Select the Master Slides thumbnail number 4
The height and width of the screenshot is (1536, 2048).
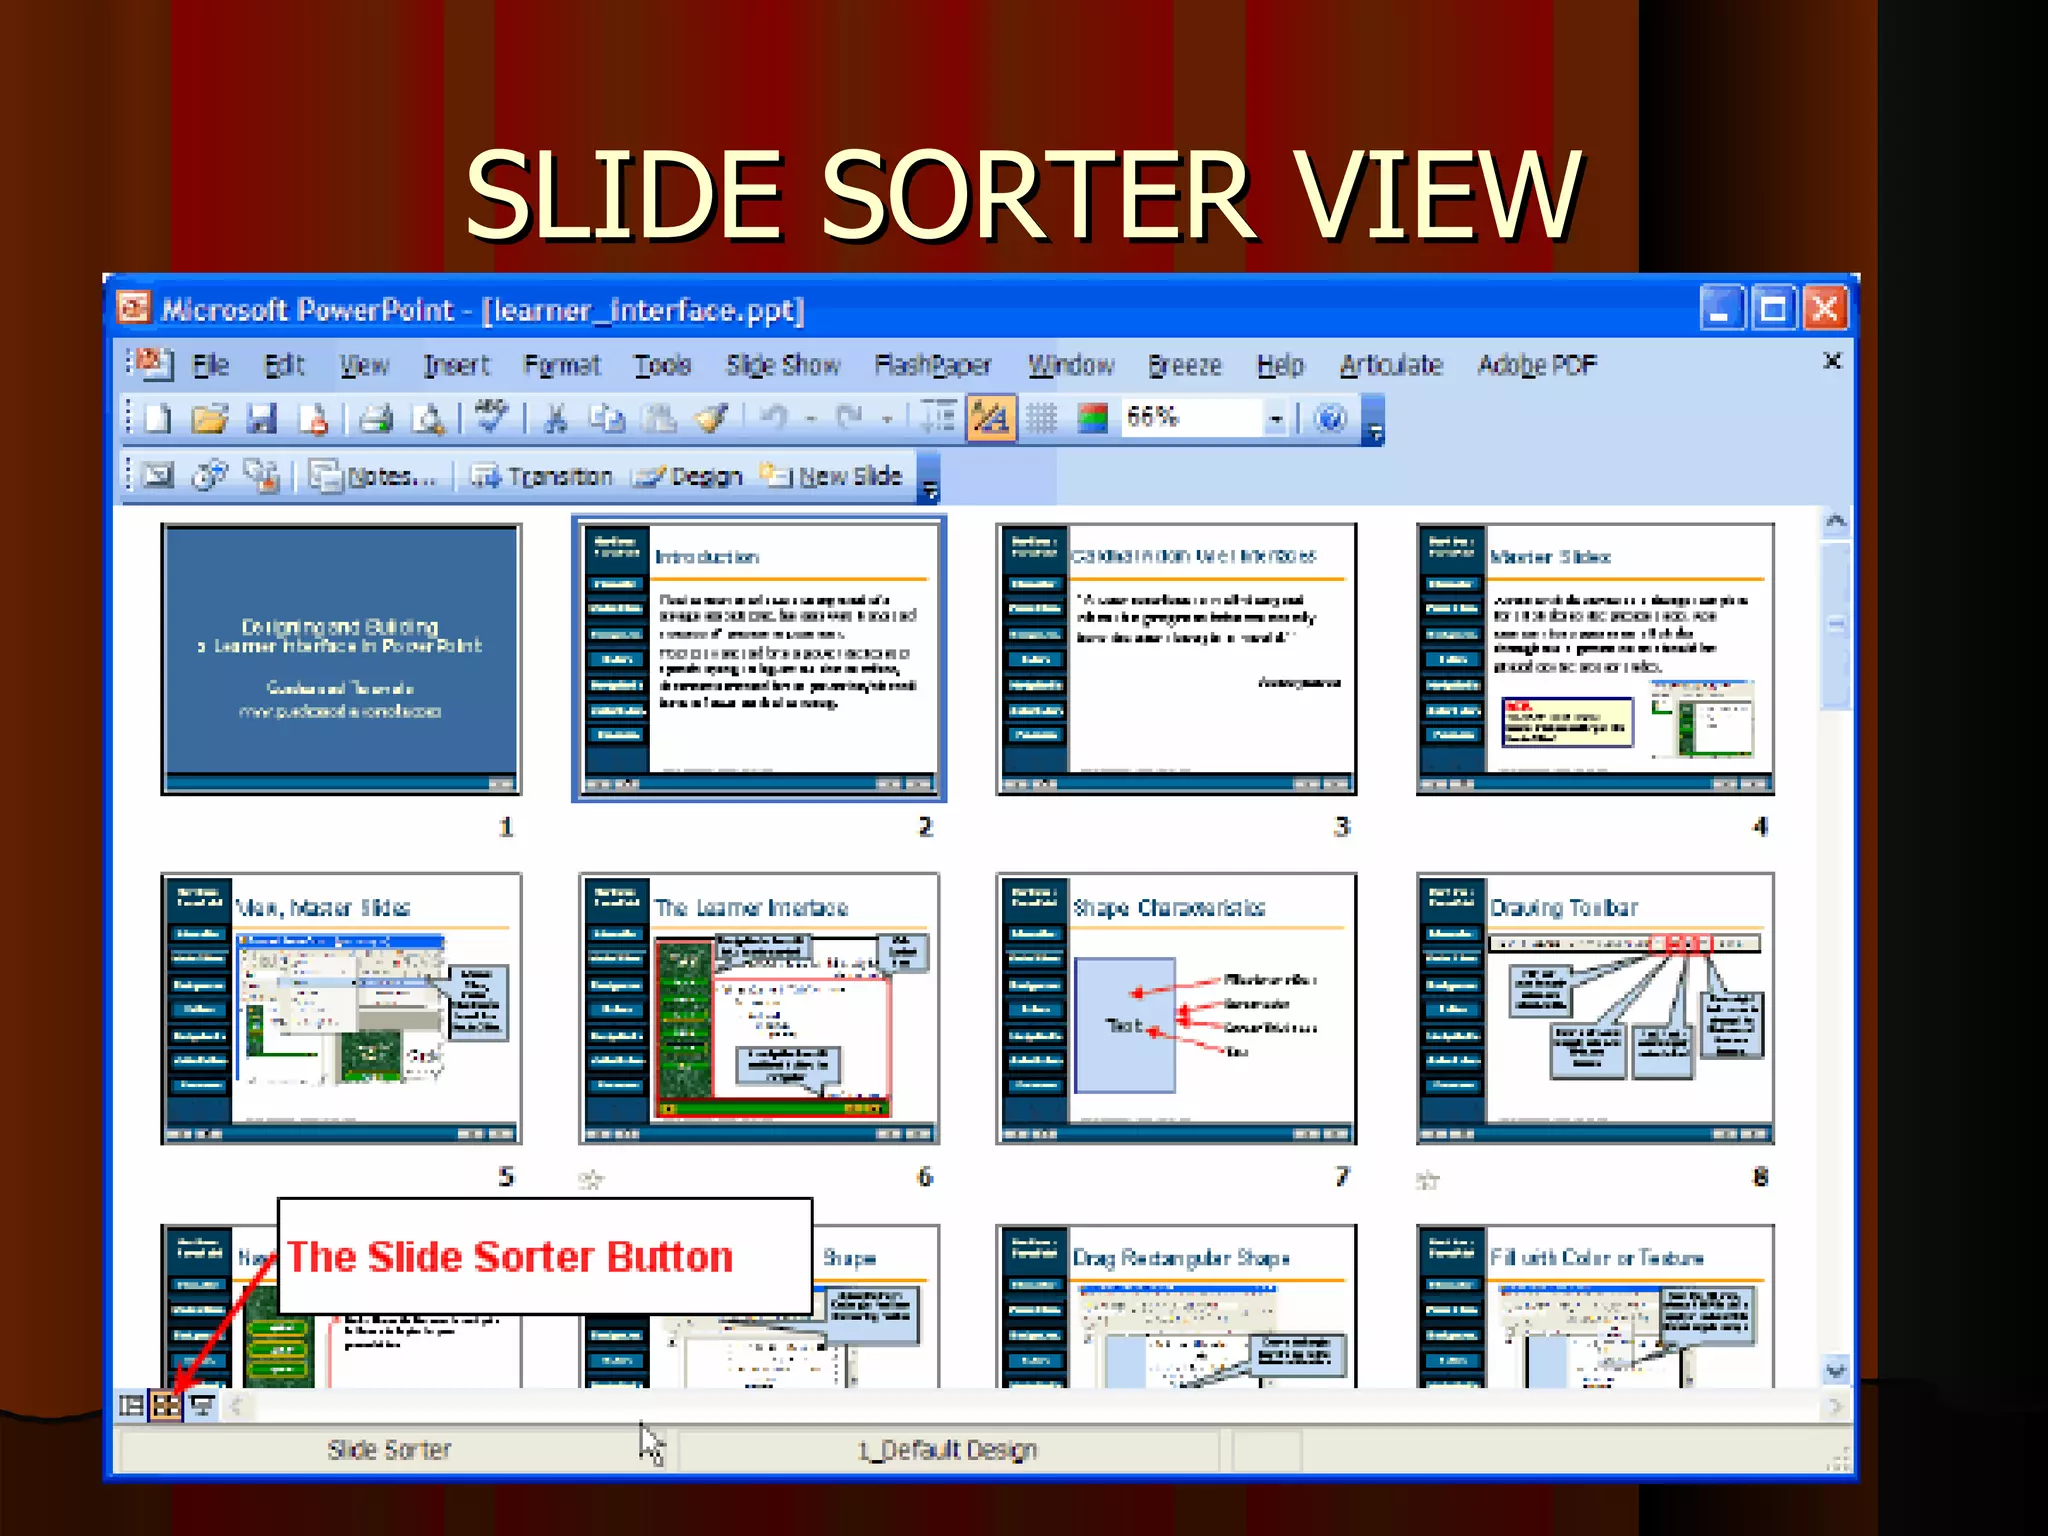1595,659
